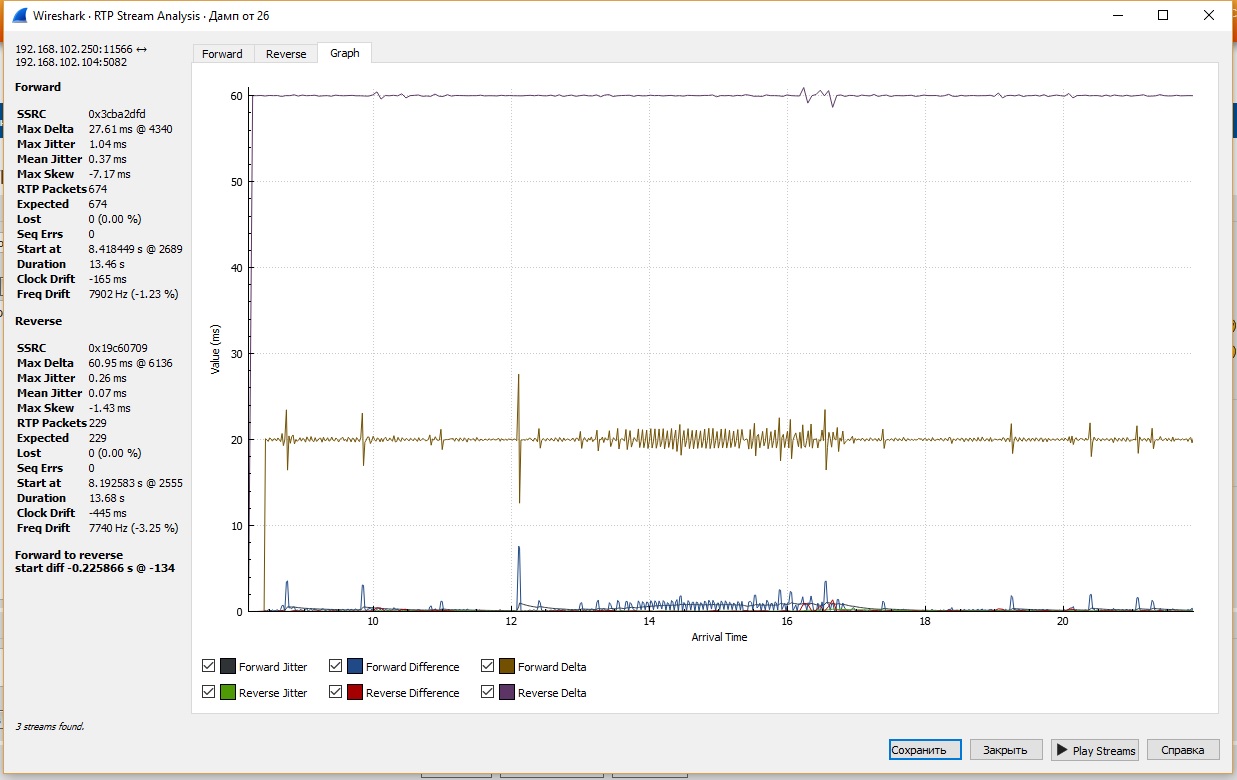Click the blue Forward Difference color swatch

click(x=355, y=666)
